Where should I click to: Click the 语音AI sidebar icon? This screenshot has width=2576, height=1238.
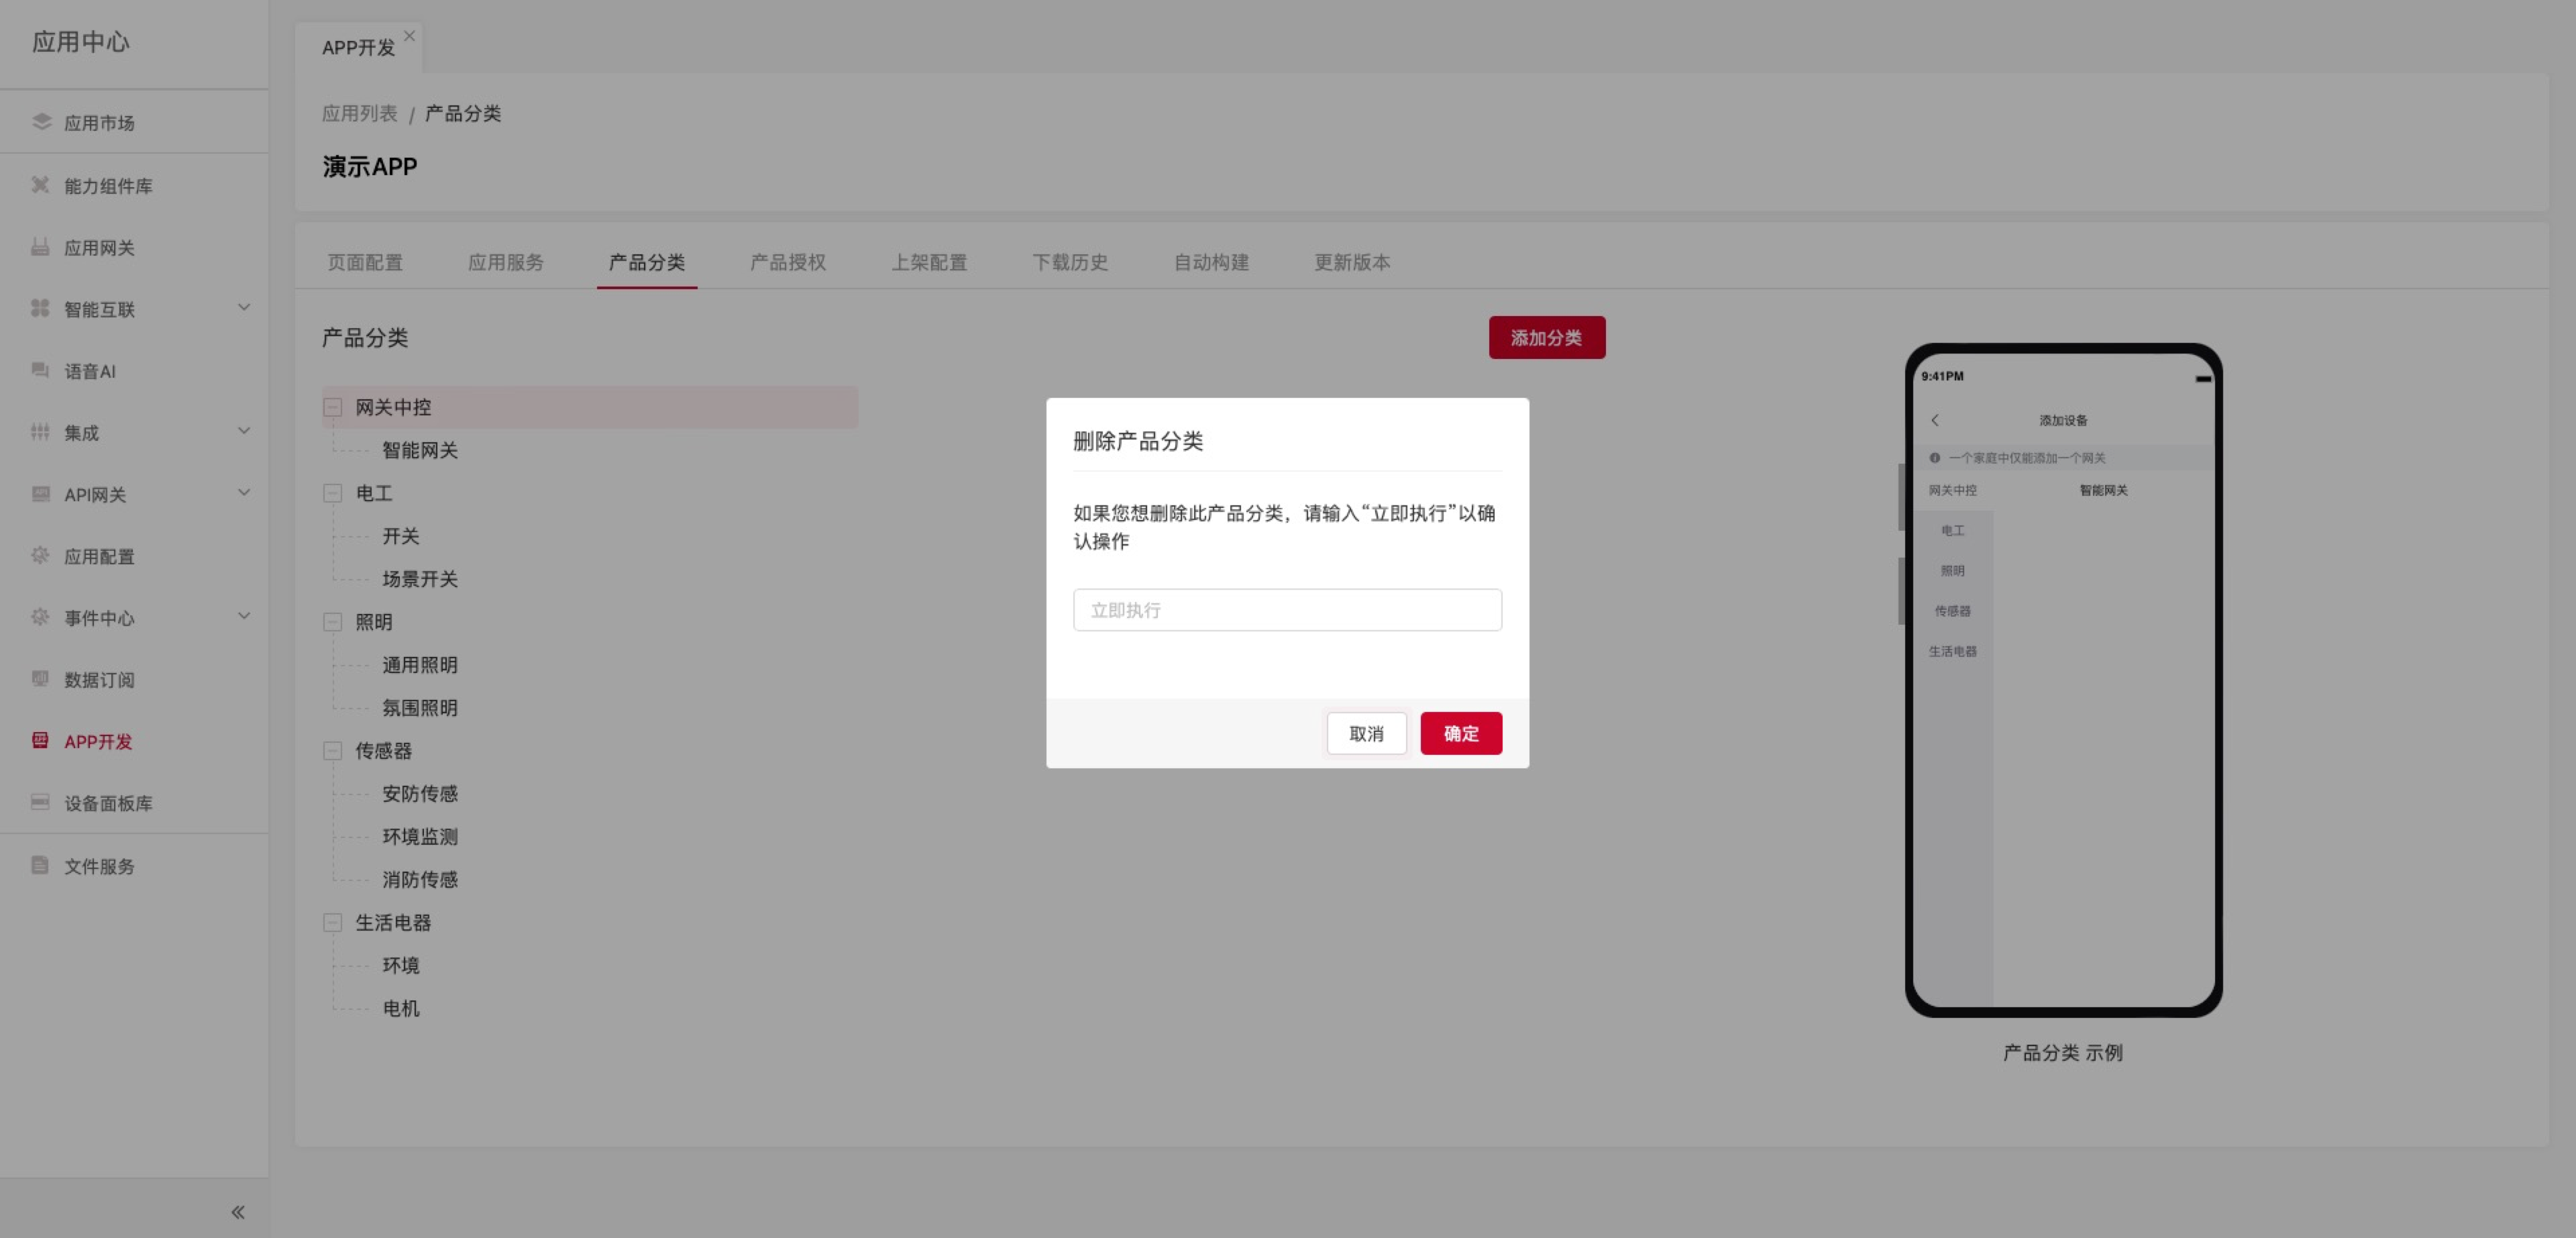pyautogui.click(x=40, y=370)
